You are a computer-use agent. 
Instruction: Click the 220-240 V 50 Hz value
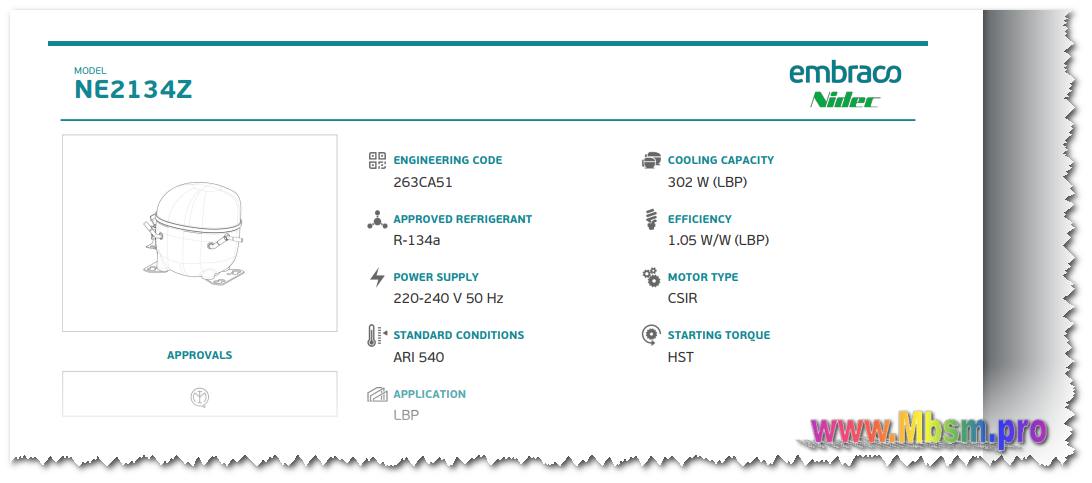coord(448,298)
